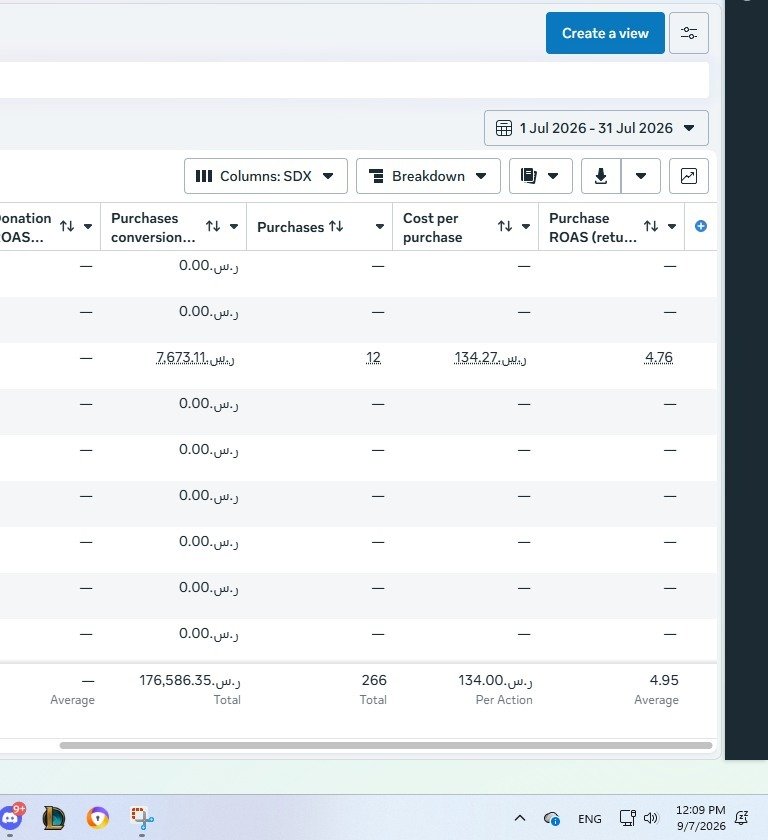
Task: Open the clock showing 12:09 PM
Action: pyautogui.click(x=701, y=818)
